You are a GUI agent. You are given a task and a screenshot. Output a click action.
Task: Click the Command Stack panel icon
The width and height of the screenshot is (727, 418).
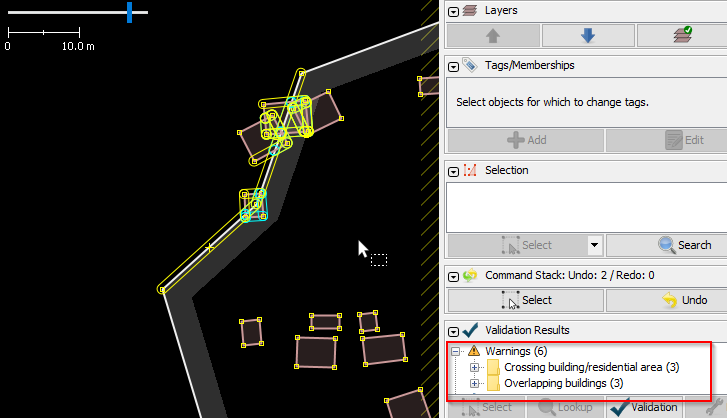[470, 275]
